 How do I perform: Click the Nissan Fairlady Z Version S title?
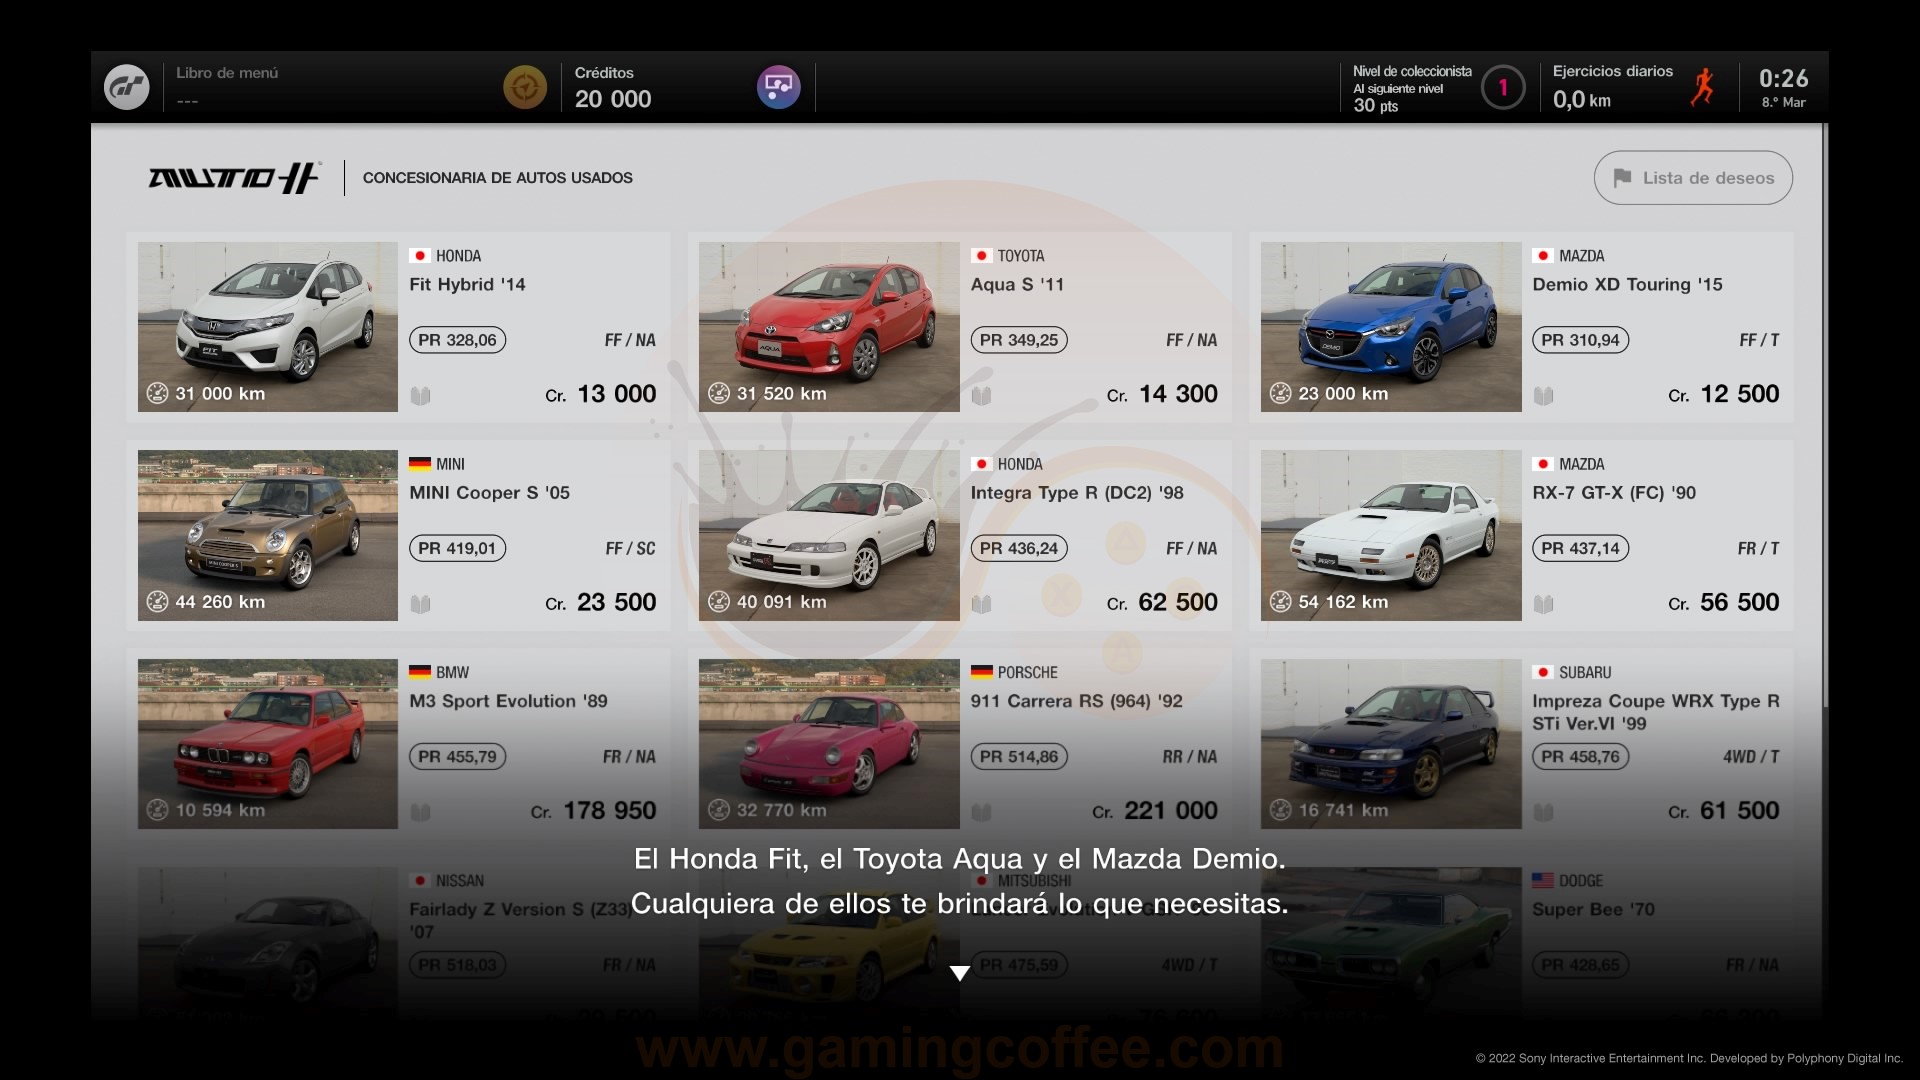(520, 920)
